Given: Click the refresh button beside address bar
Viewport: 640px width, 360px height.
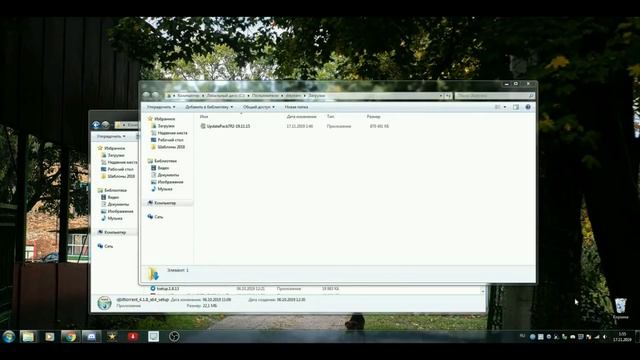Looking at the screenshot, I should tap(449, 96).
